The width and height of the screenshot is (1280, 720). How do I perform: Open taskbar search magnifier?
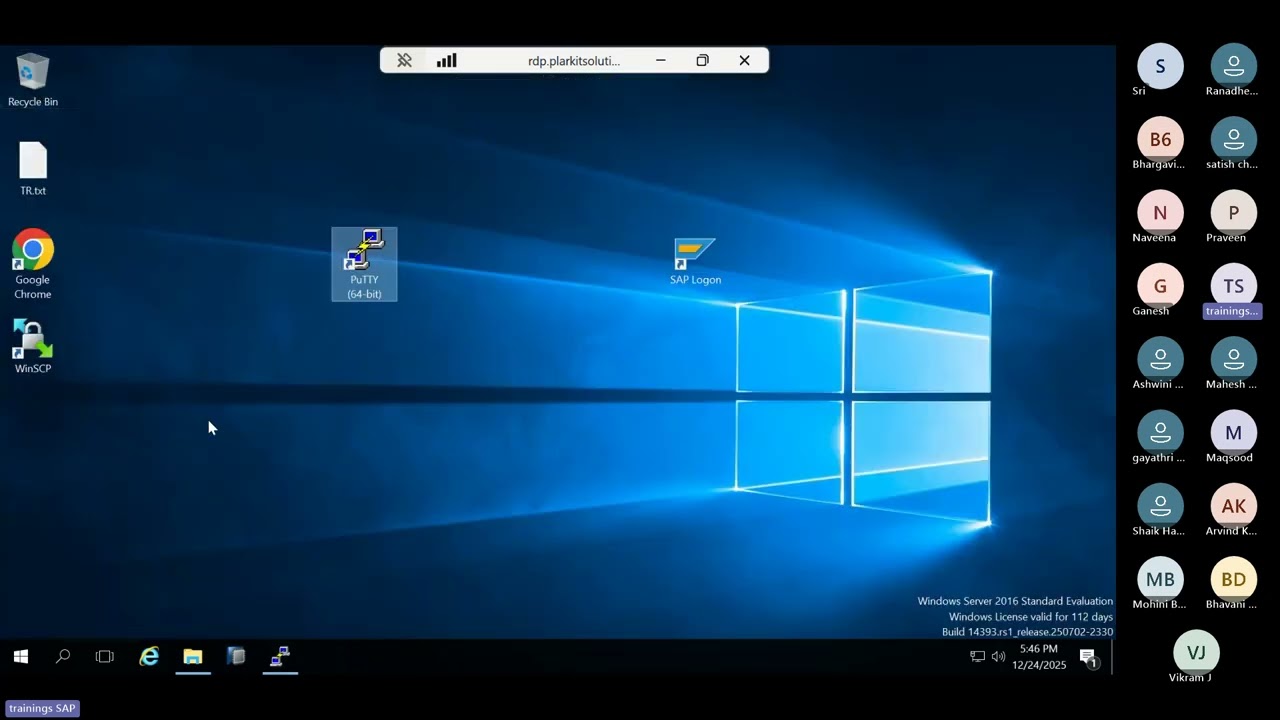click(63, 657)
